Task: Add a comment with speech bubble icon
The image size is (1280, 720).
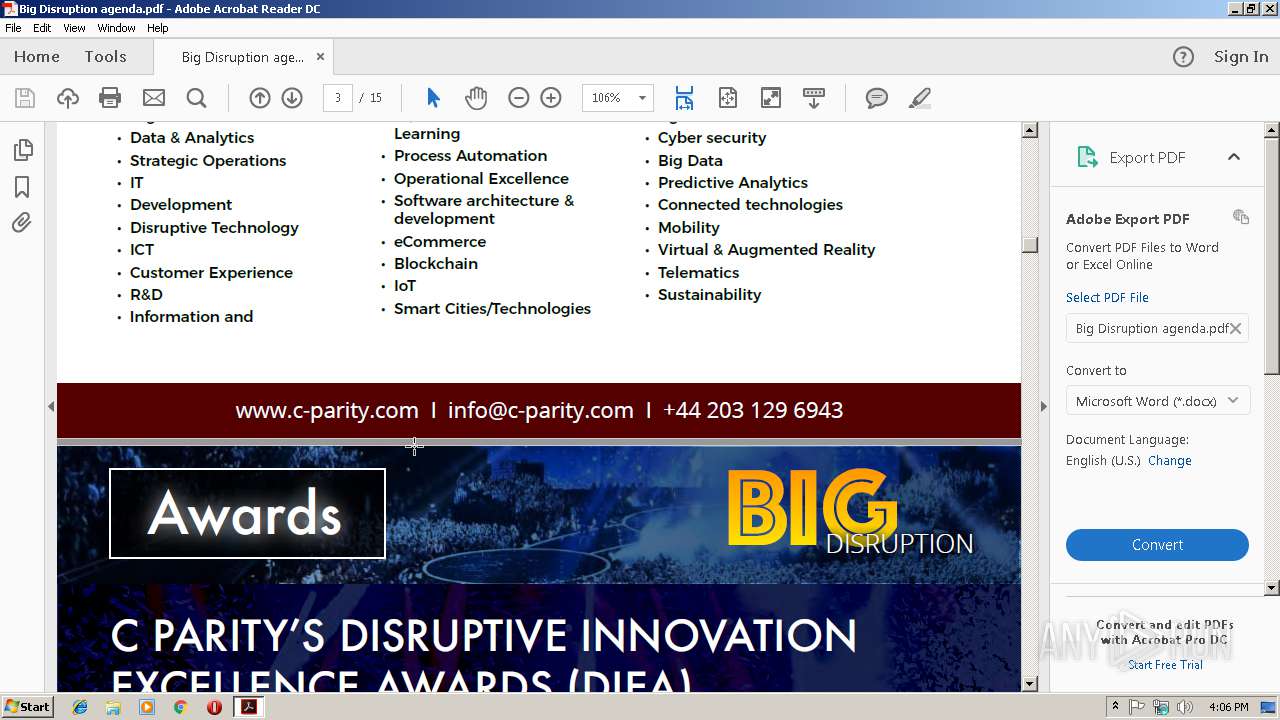Action: coord(877,98)
